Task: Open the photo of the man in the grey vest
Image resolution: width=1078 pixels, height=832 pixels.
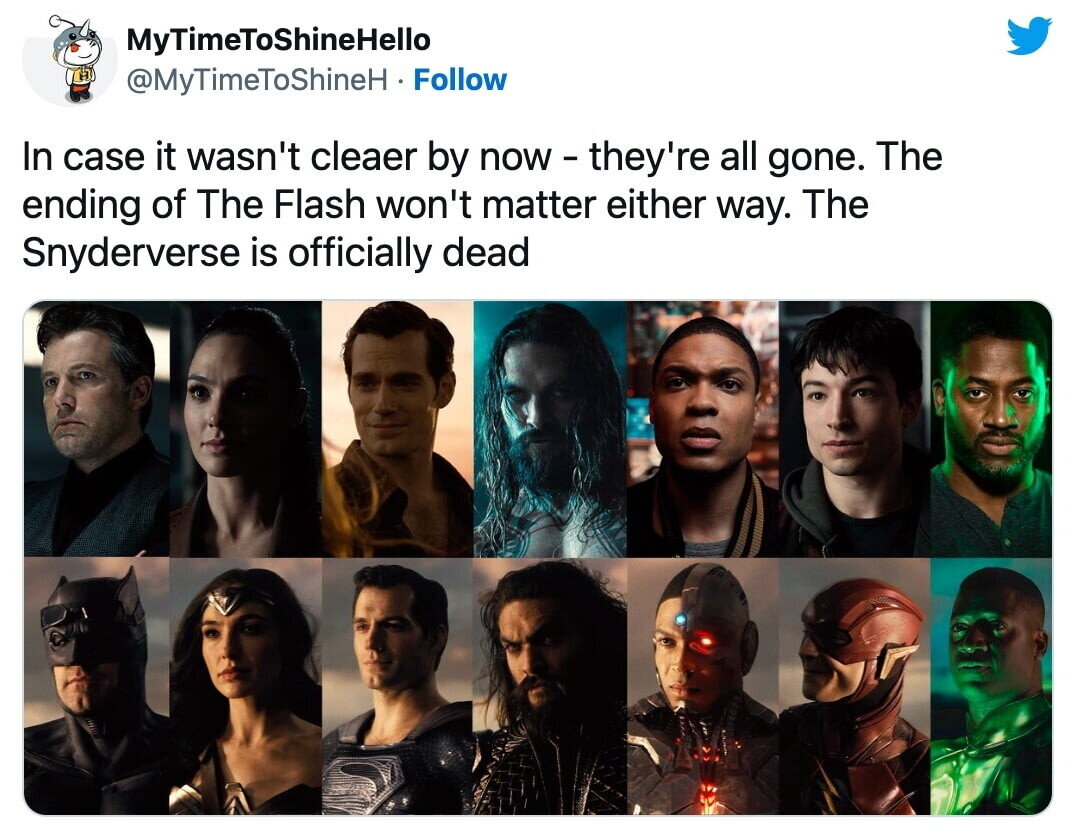Action: [x=97, y=429]
